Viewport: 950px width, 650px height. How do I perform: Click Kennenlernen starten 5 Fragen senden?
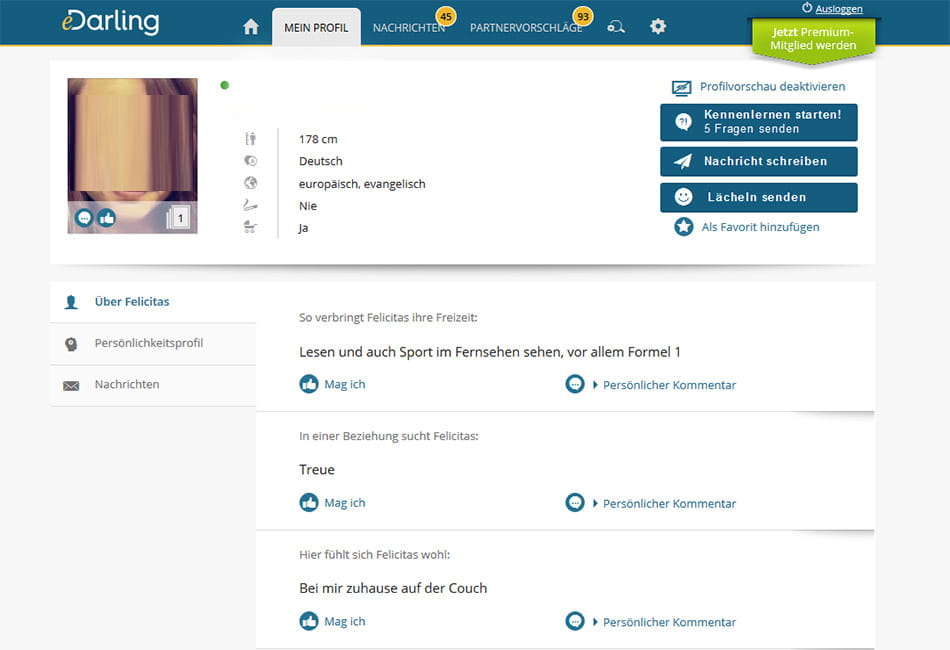tap(759, 122)
